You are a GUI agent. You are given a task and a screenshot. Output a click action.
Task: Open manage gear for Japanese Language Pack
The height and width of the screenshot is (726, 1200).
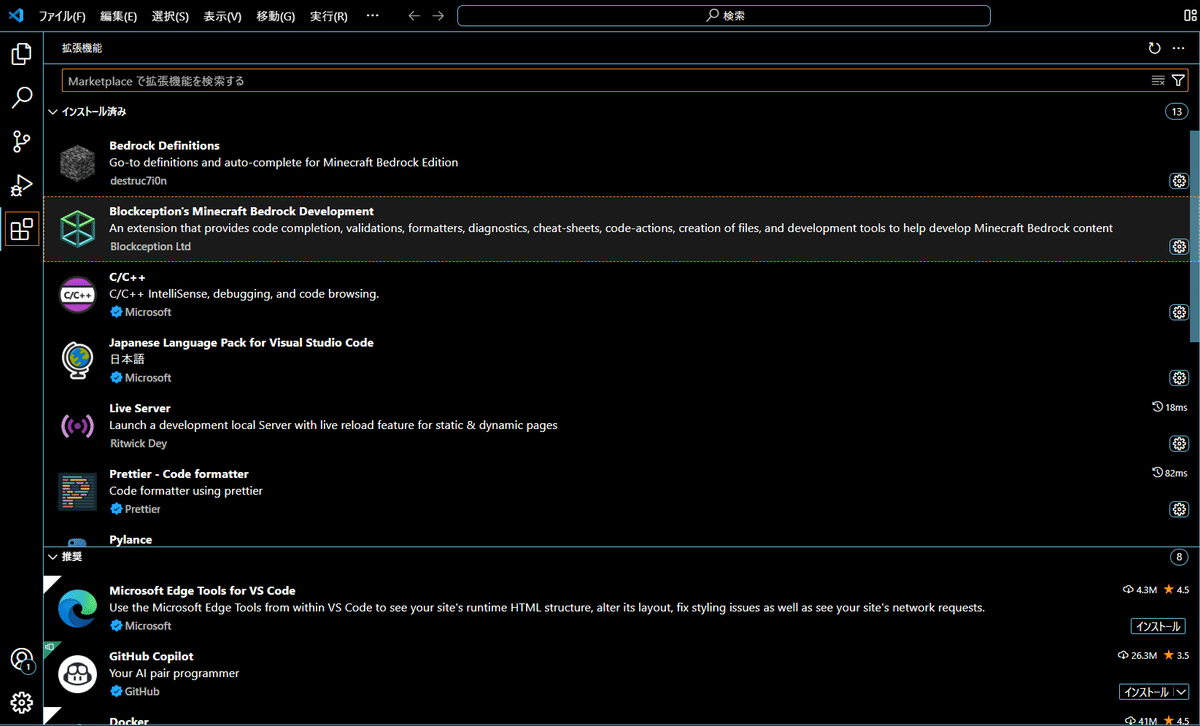1178,378
